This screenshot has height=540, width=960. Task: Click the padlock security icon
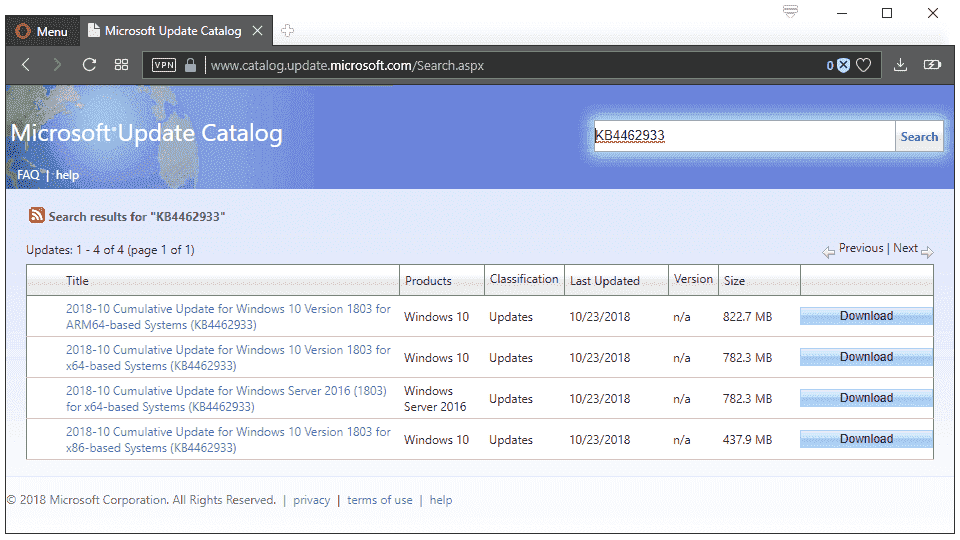pos(190,65)
